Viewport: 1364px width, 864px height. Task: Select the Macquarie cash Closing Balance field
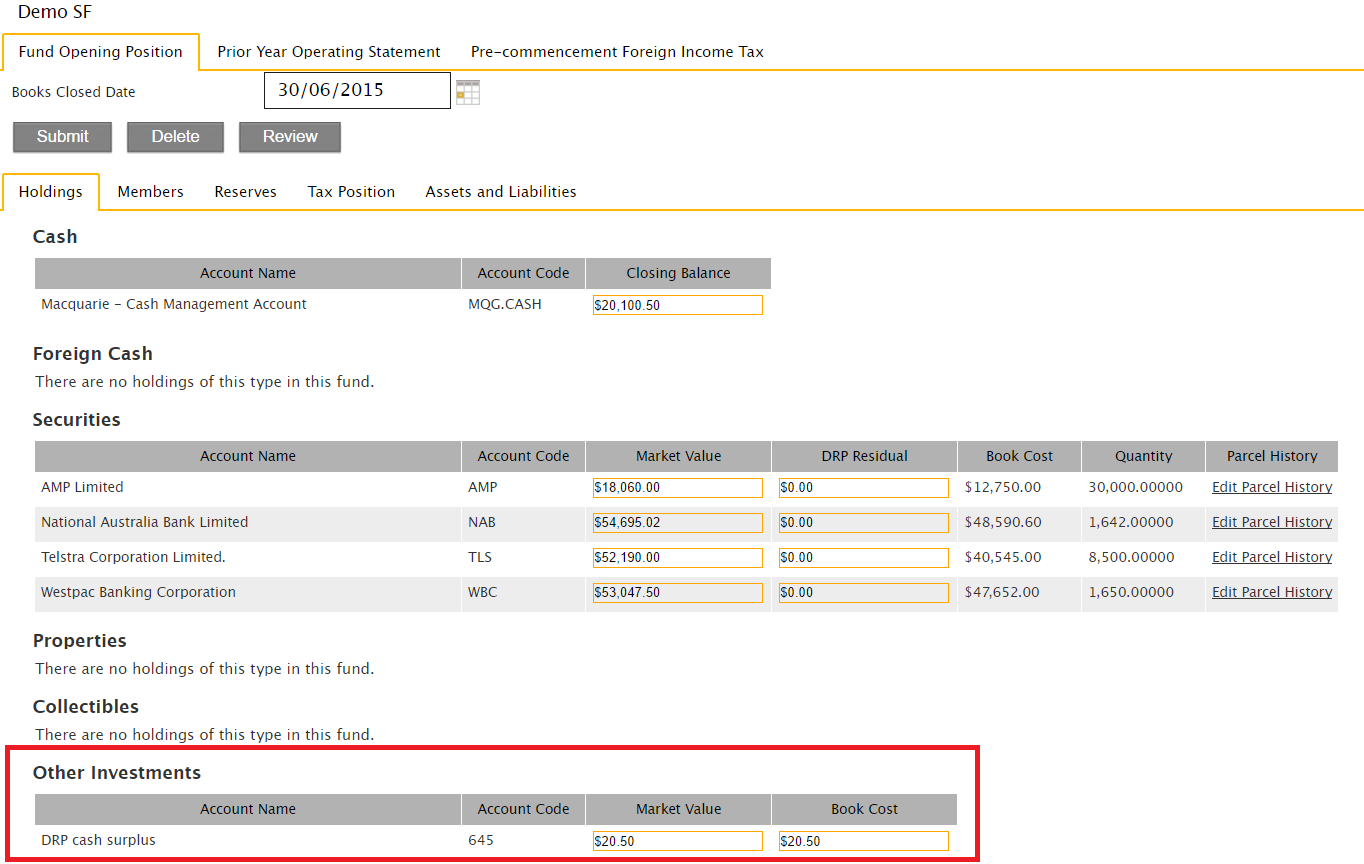[x=677, y=304]
